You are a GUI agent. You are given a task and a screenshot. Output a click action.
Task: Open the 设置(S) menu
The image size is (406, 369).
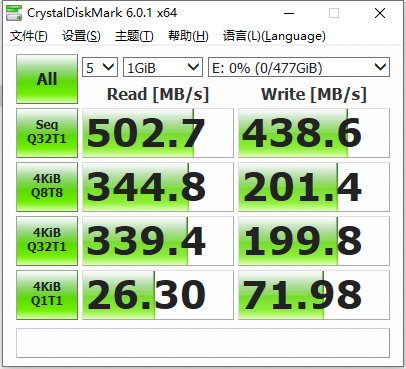[x=81, y=36]
